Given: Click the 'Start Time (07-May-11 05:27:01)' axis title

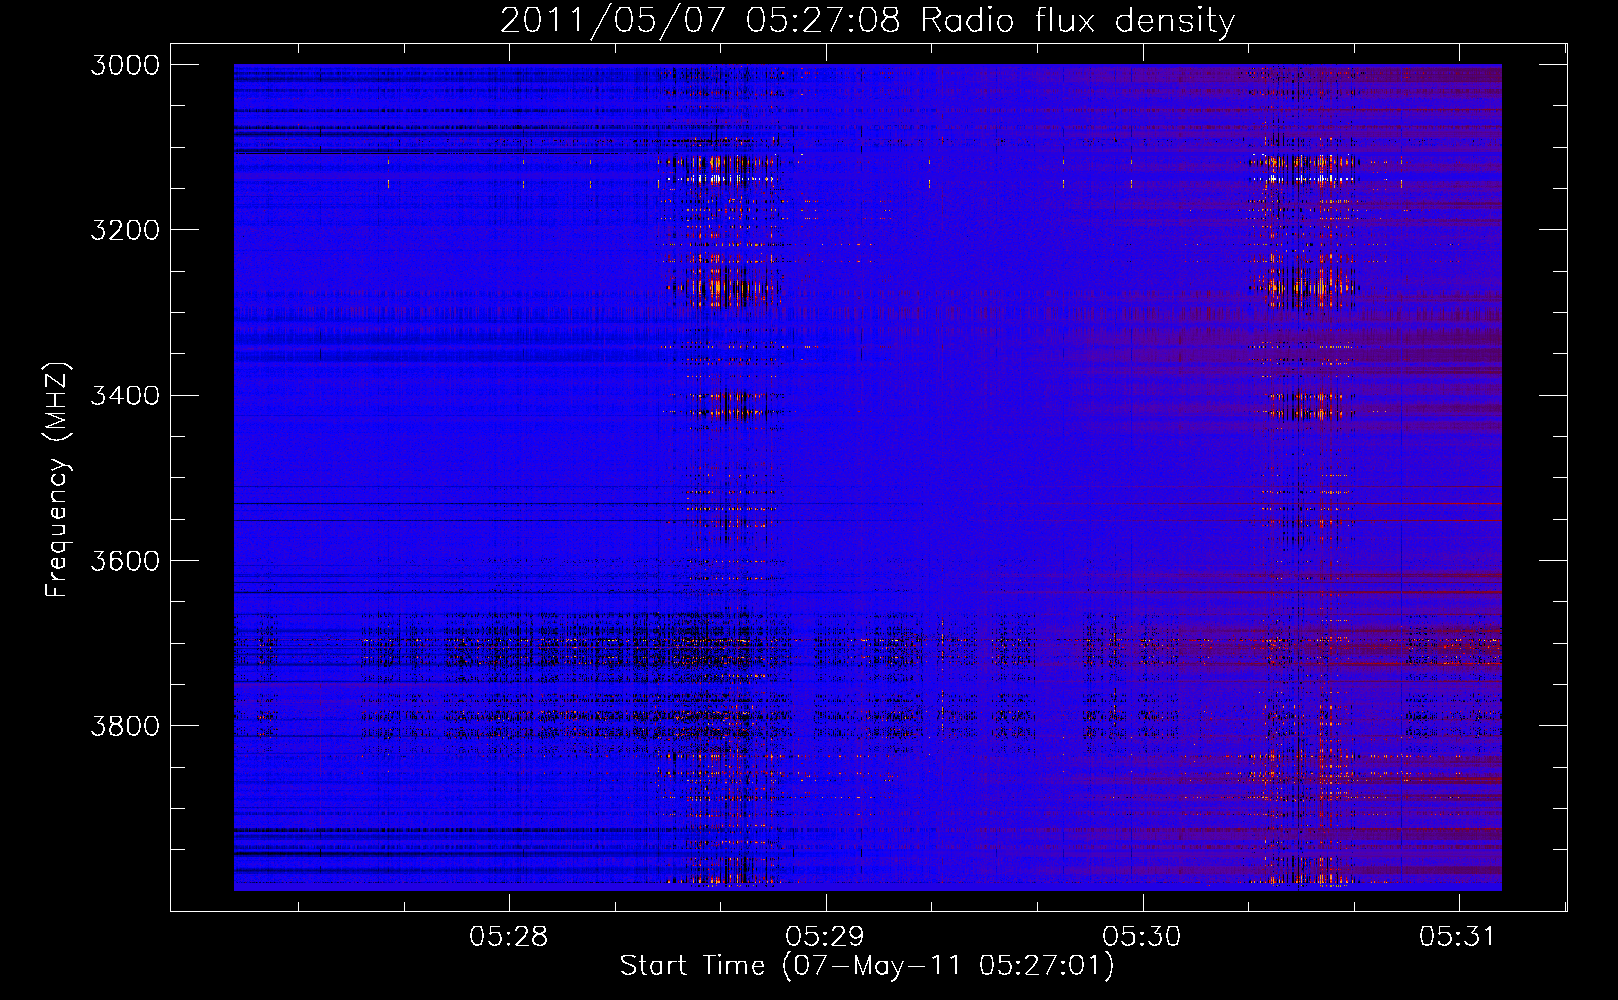Looking at the screenshot, I should pos(867,966).
